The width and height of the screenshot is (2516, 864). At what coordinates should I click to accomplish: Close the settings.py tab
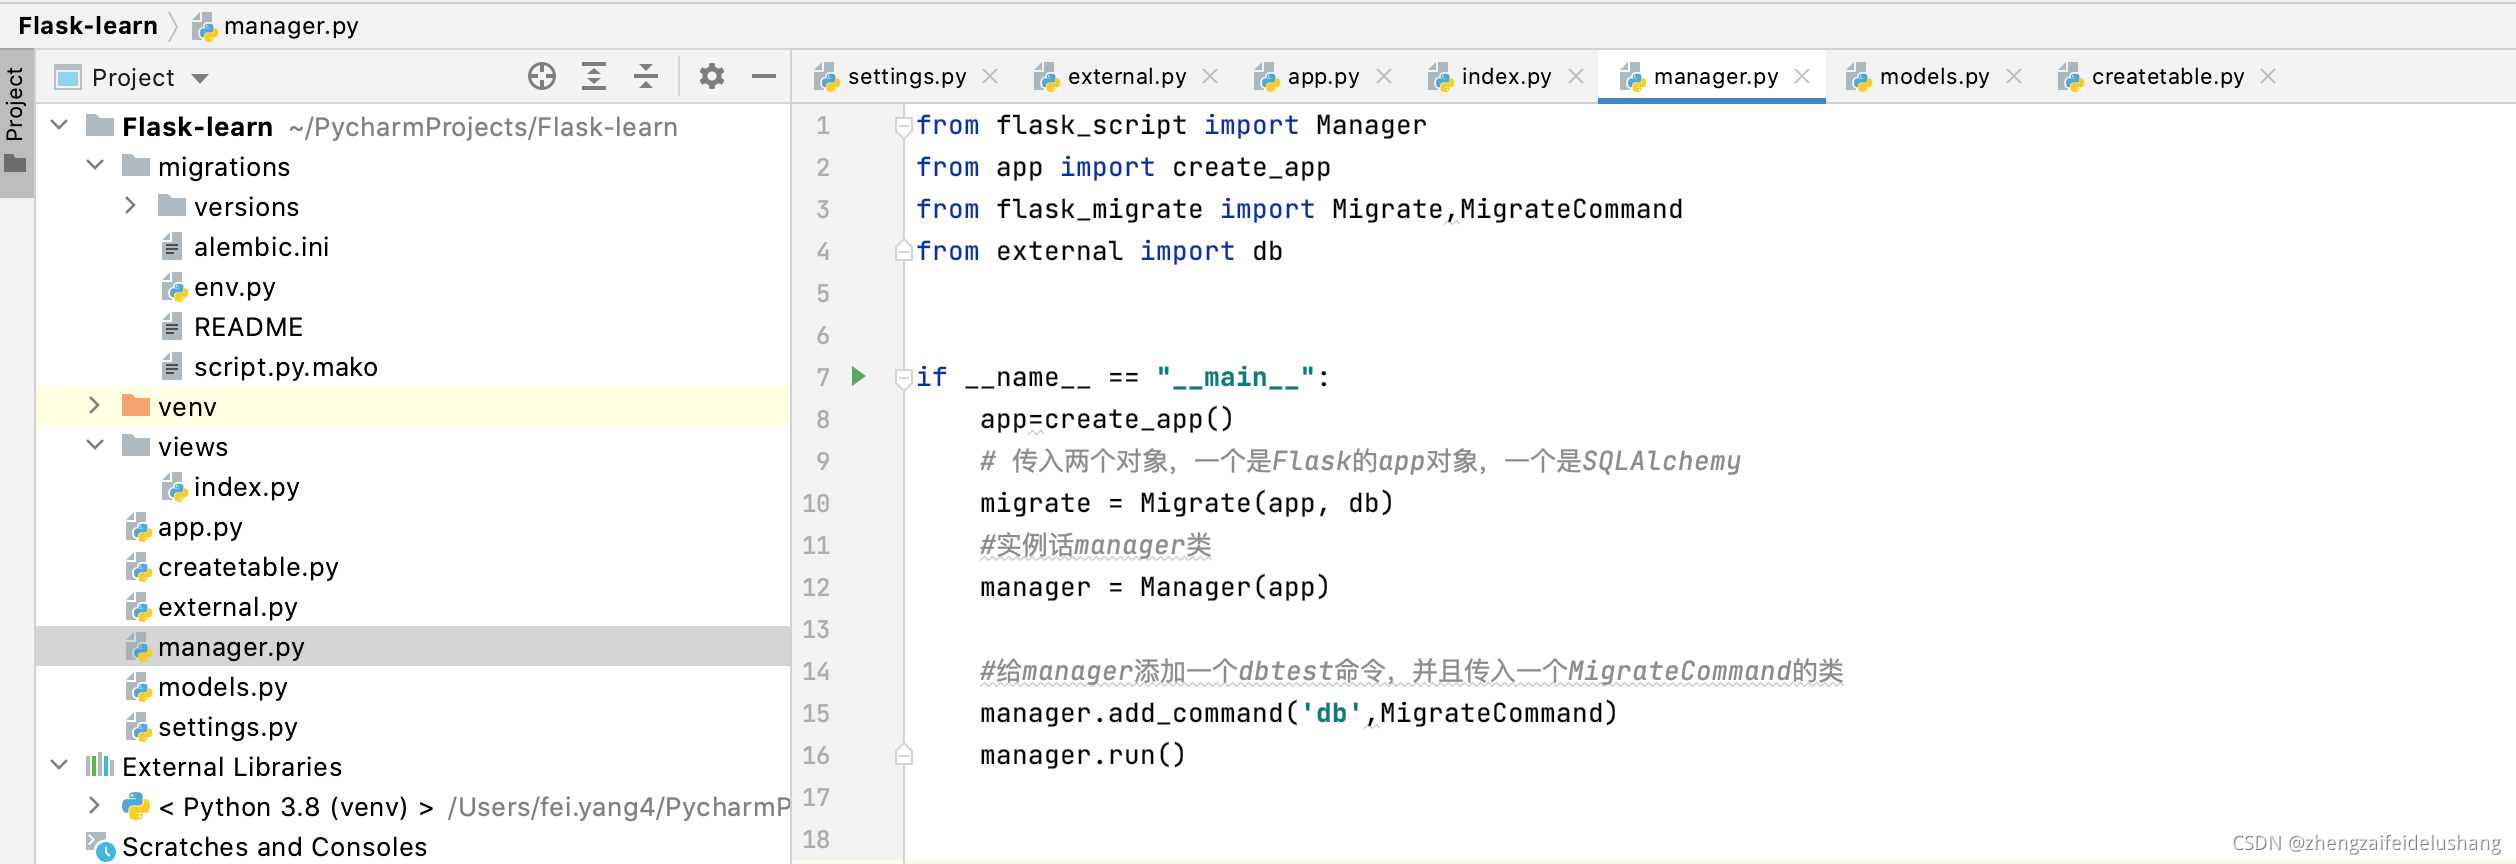(x=990, y=77)
